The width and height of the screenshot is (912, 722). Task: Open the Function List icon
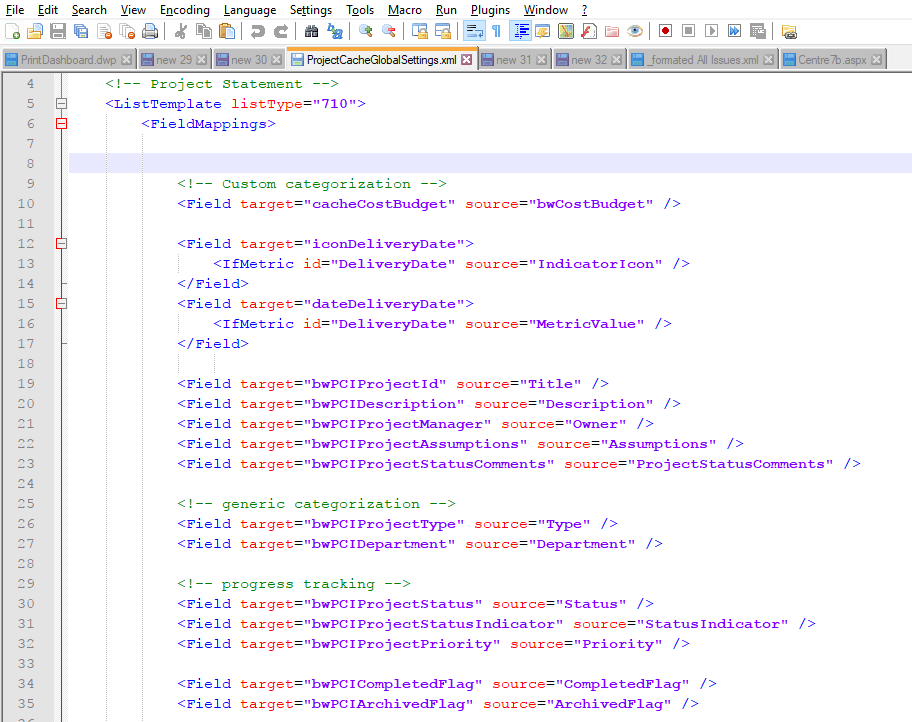coord(589,31)
